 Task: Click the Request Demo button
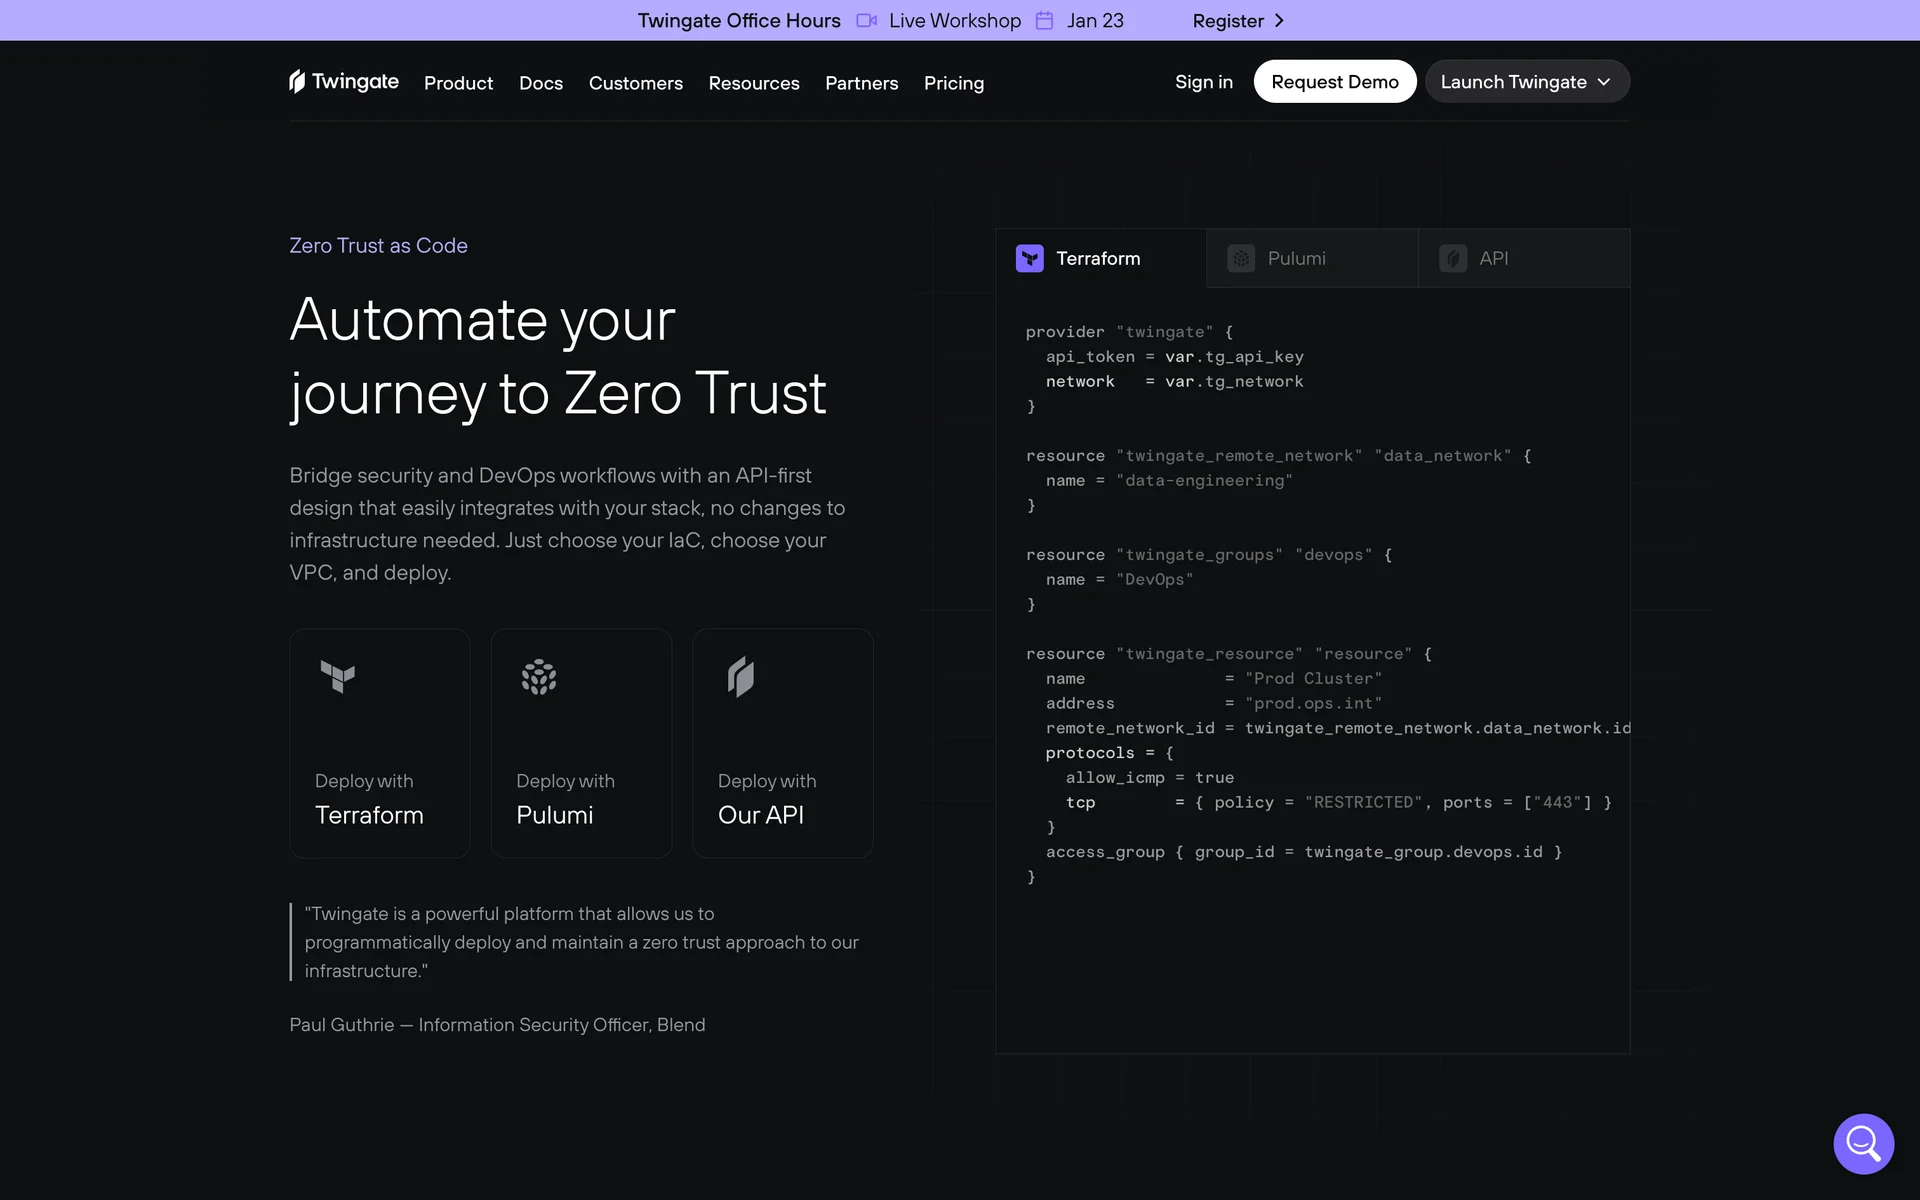pos(1334,82)
